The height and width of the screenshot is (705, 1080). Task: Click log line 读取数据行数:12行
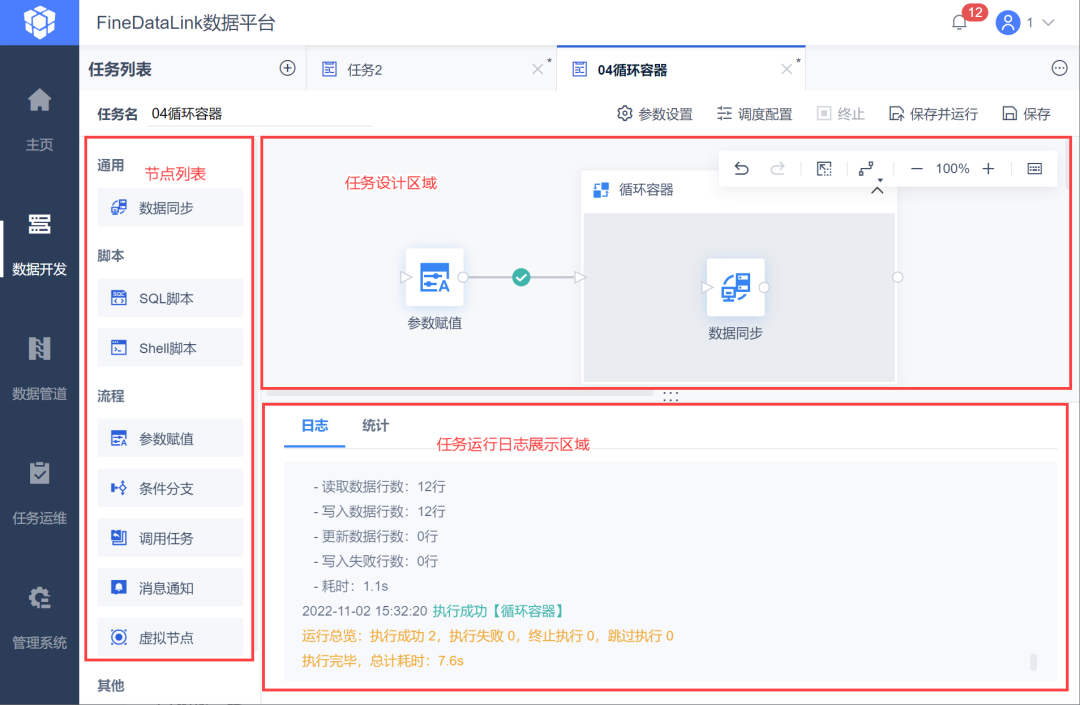coord(380,487)
